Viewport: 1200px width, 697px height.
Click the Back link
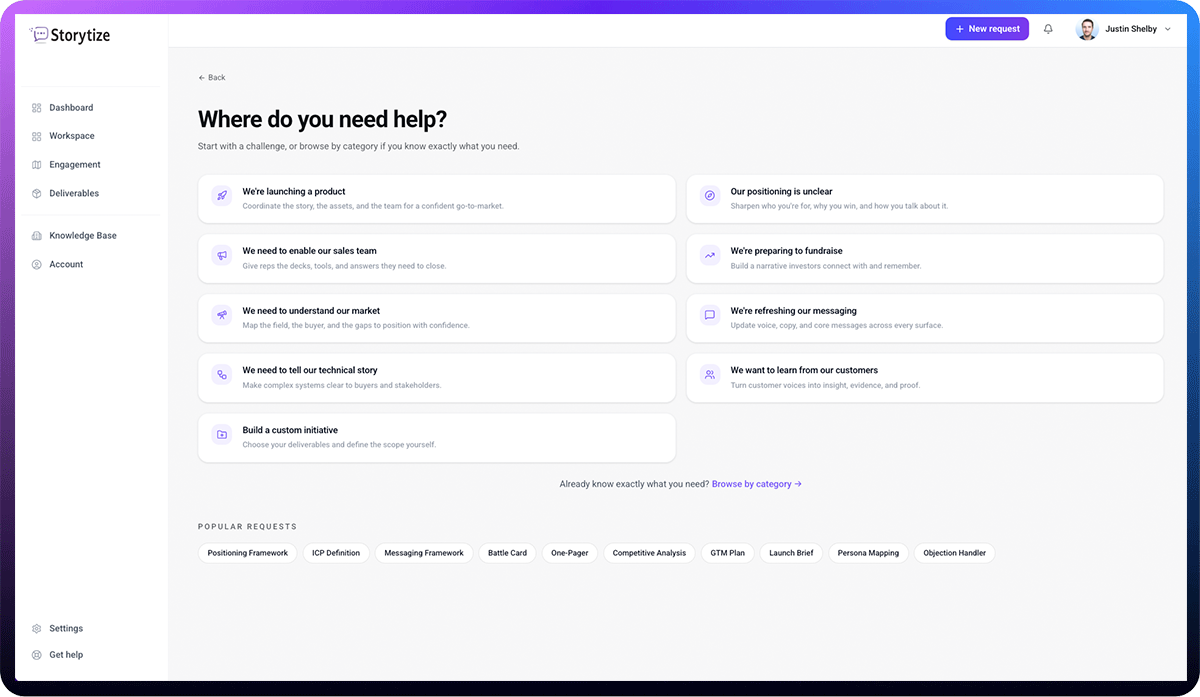pos(212,78)
